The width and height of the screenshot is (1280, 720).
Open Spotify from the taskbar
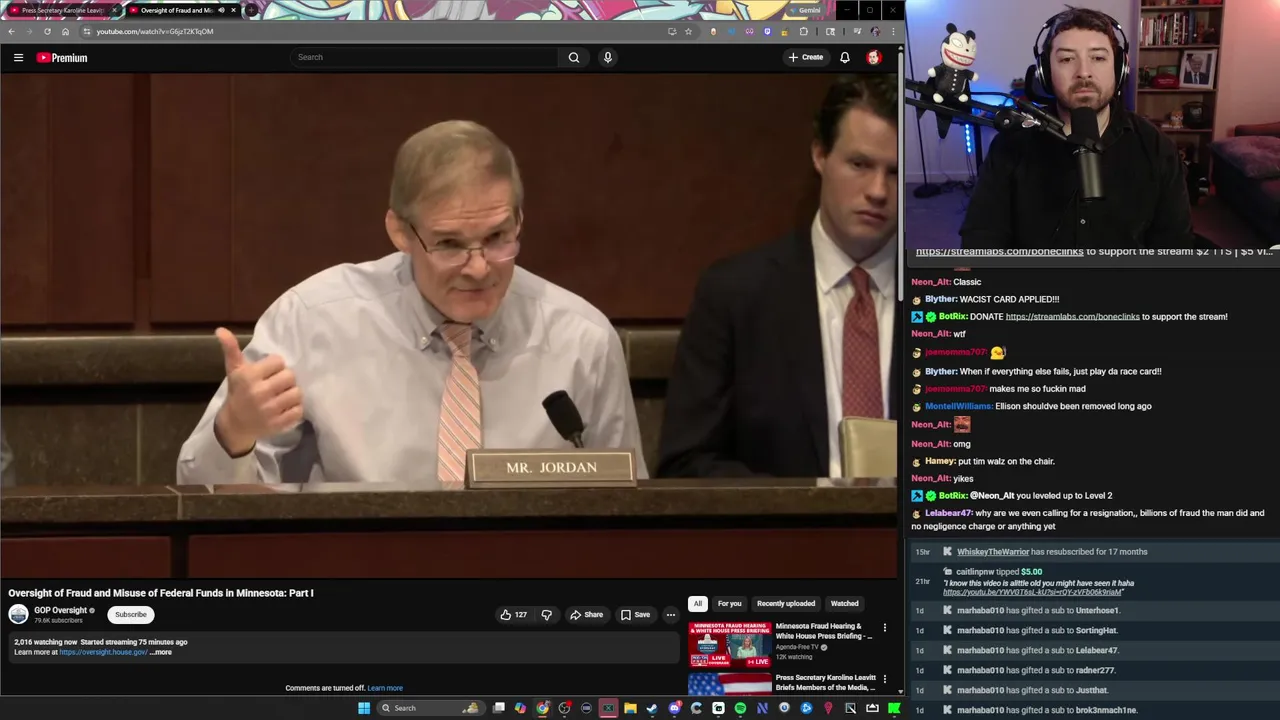740,708
